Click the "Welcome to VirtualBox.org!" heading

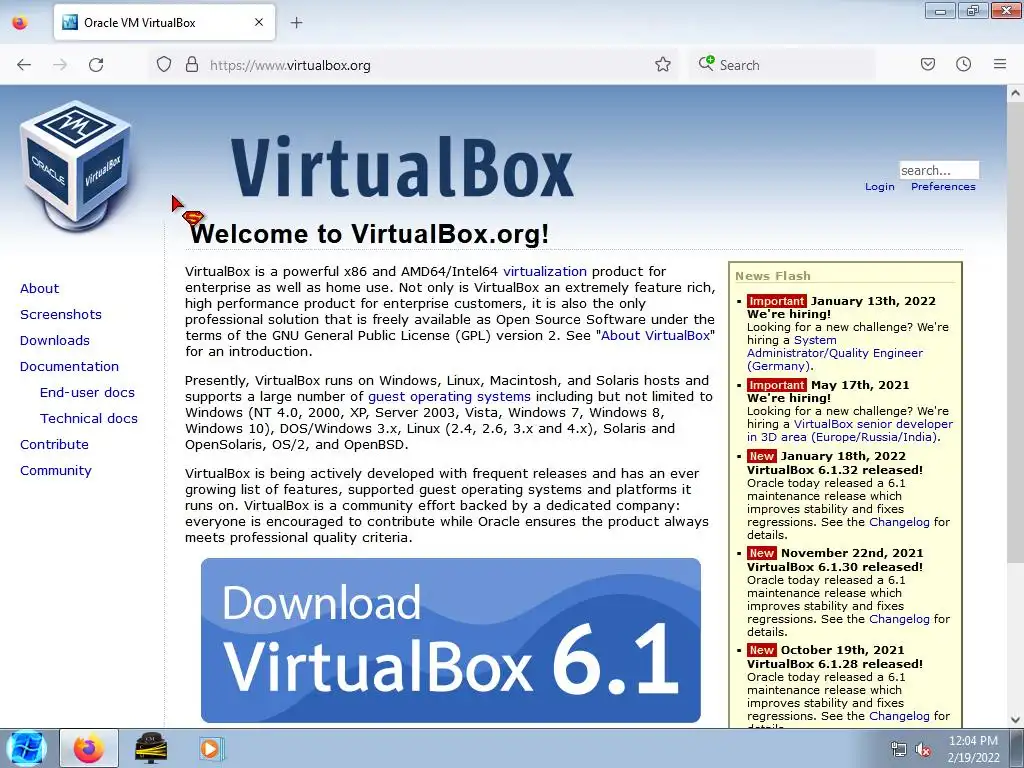click(370, 234)
